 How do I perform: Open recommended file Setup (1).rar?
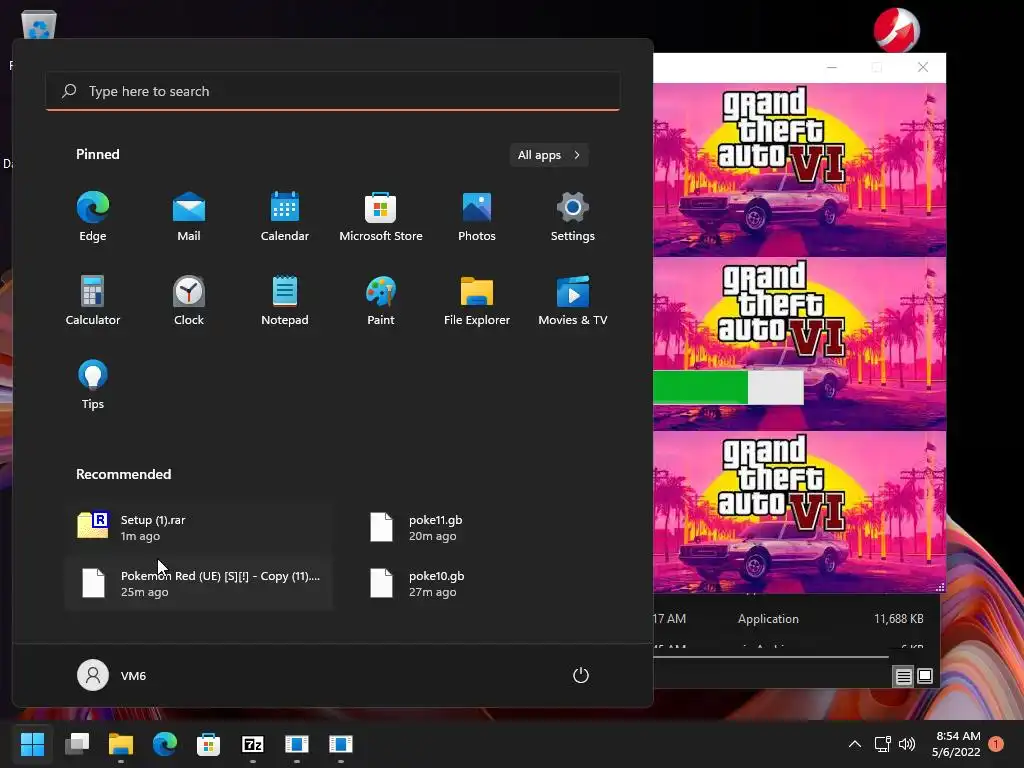tap(199, 528)
